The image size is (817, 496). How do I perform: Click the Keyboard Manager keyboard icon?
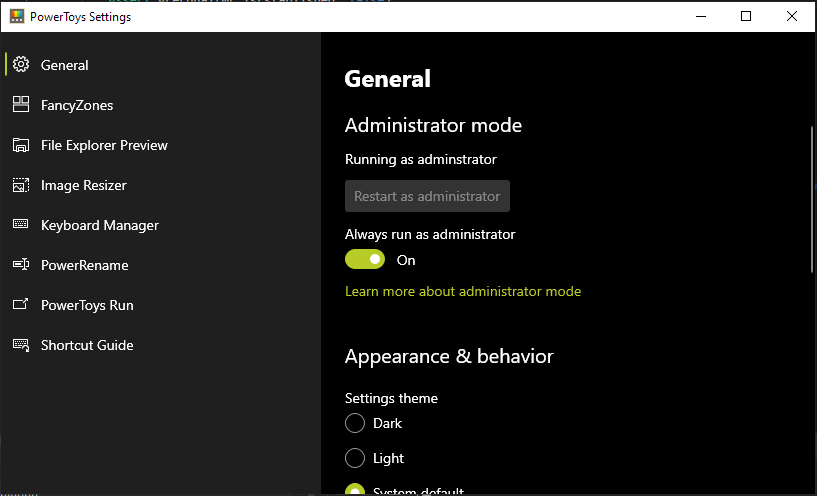tap(21, 224)
